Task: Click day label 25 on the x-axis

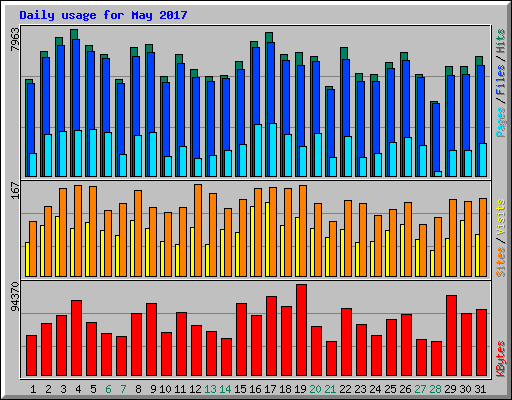Action: 390,389
